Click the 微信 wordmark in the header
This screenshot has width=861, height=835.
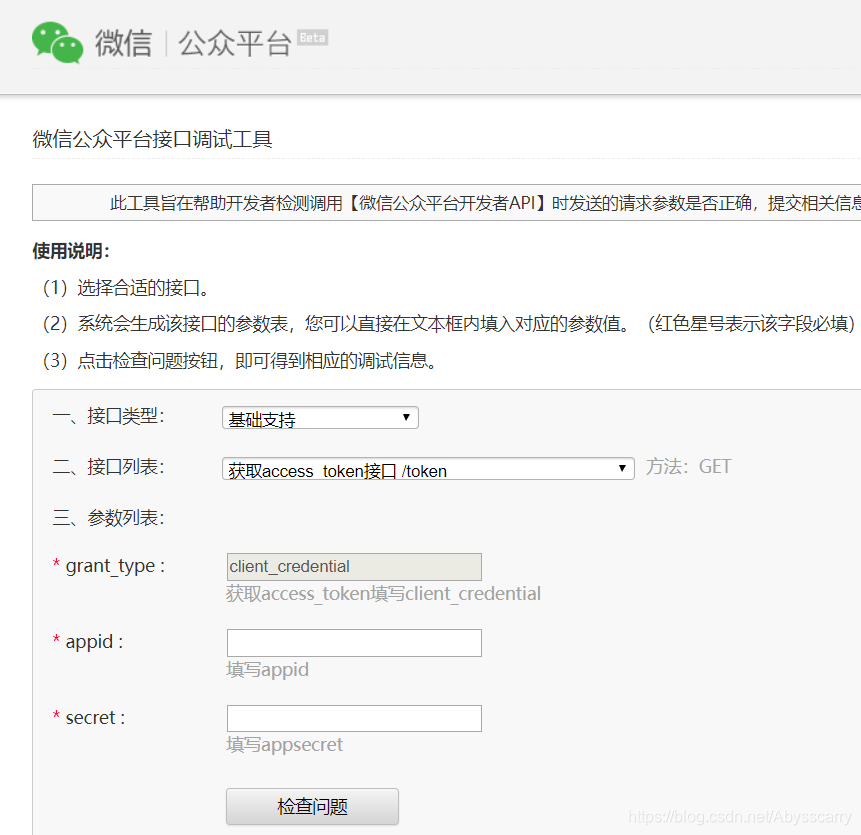123,43
